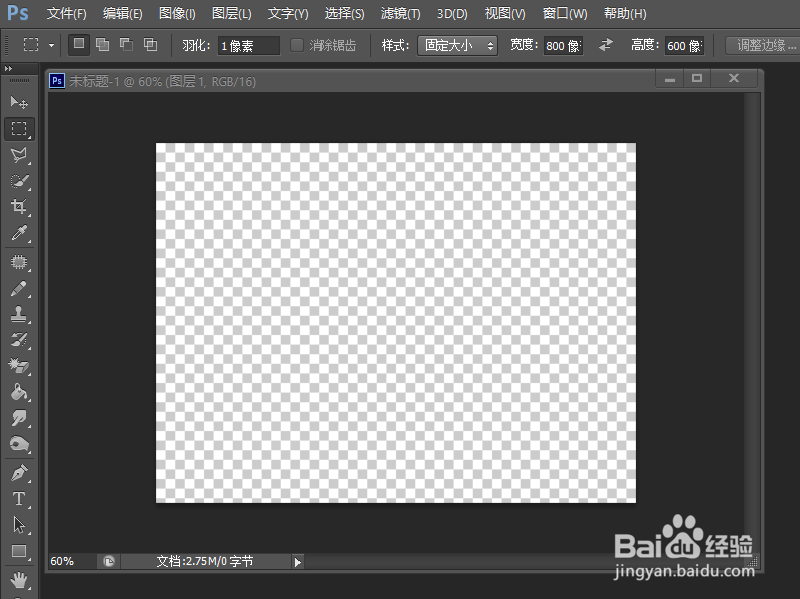The width and height of the screenshot is (800, 599).
Task: Open the 帮助(H) menu
Action: tap(625, 13)
